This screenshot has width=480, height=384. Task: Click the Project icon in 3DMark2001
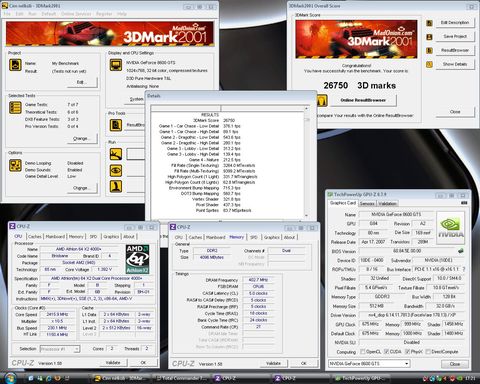15,65
